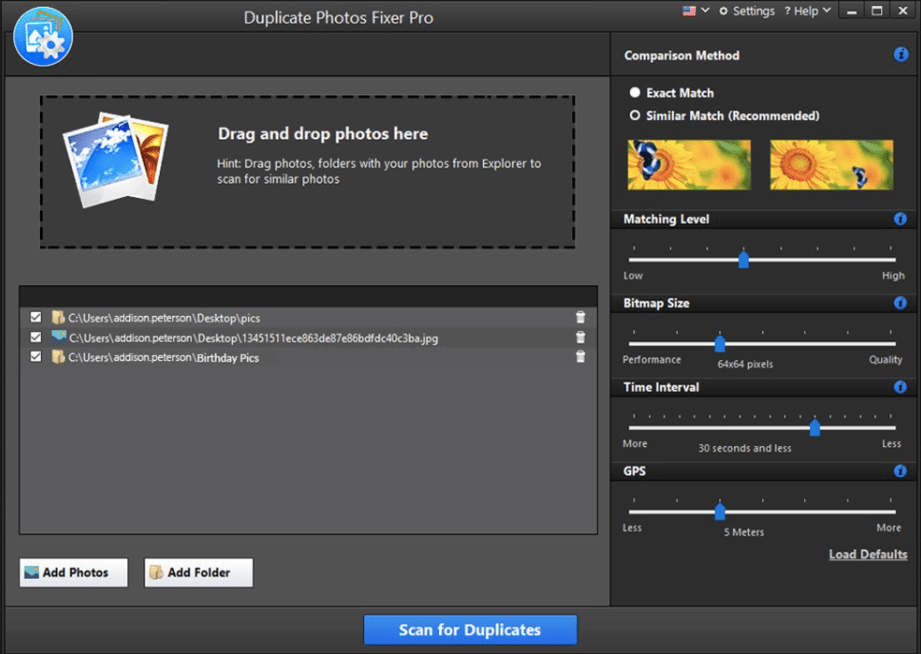Minimize the application window

(x=851, y=11)
